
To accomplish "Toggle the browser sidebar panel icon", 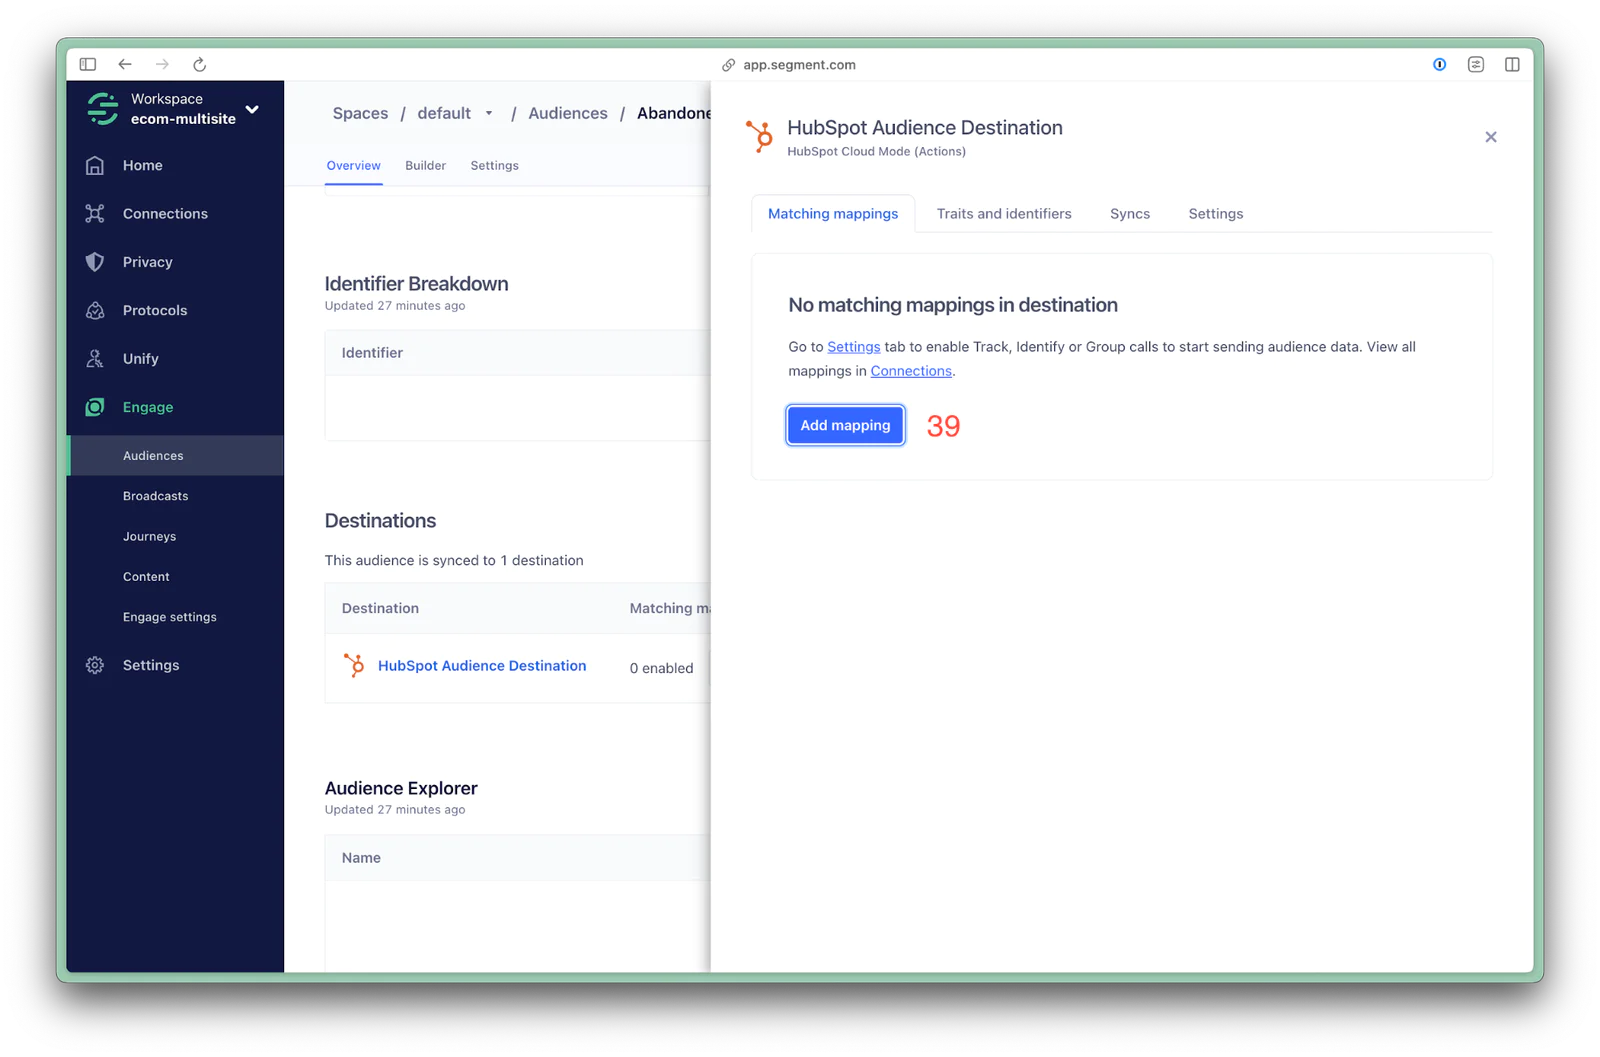I will pos(88,65).
